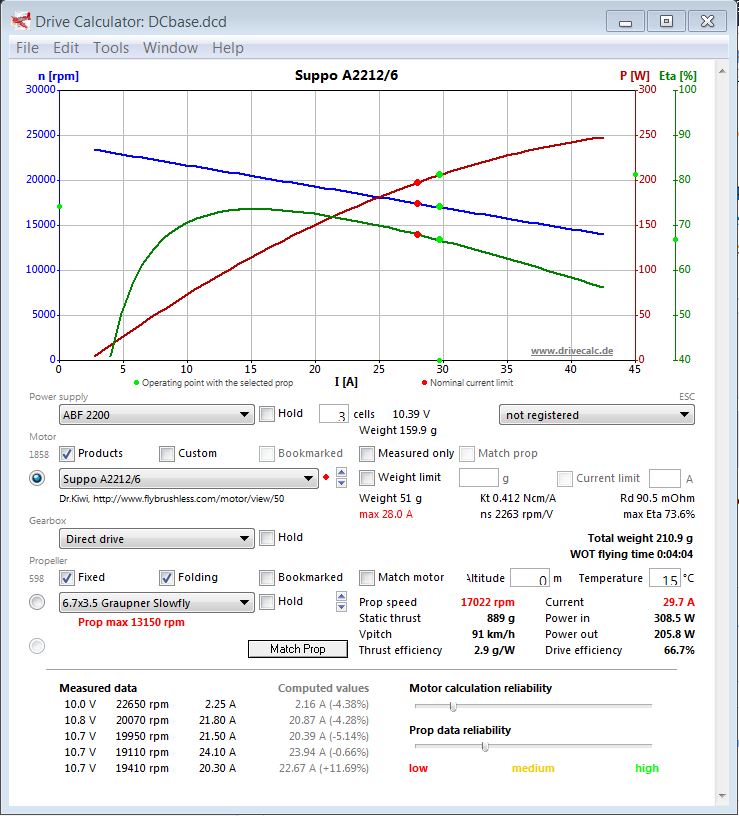Open the Tools menu
This screenshot has width=739, height=816.
point(111,48)
